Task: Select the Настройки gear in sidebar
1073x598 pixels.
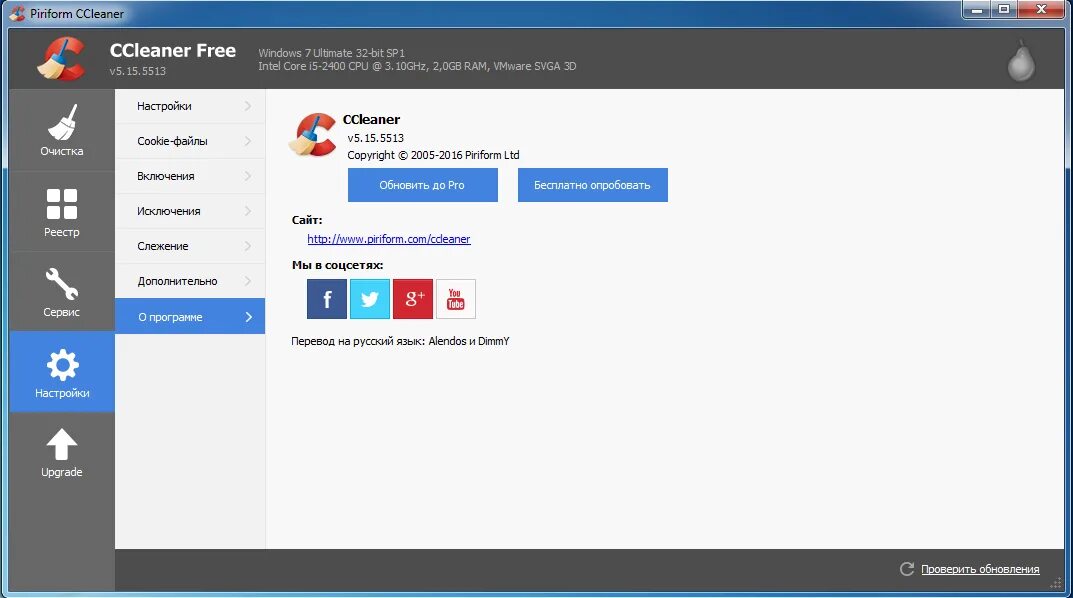Action: pyautogui.click(x=62, y=372)
